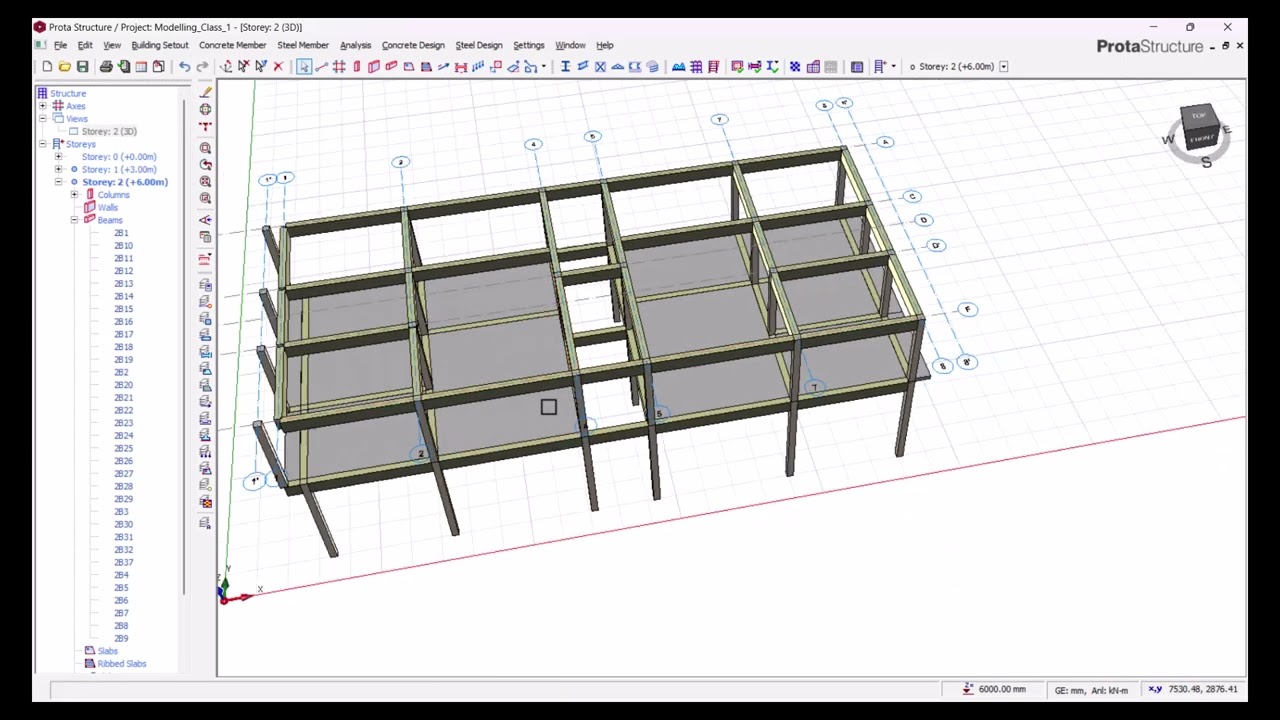
Task: Select beam 2B1 in the tree
Action: click(x=121, y=233)
